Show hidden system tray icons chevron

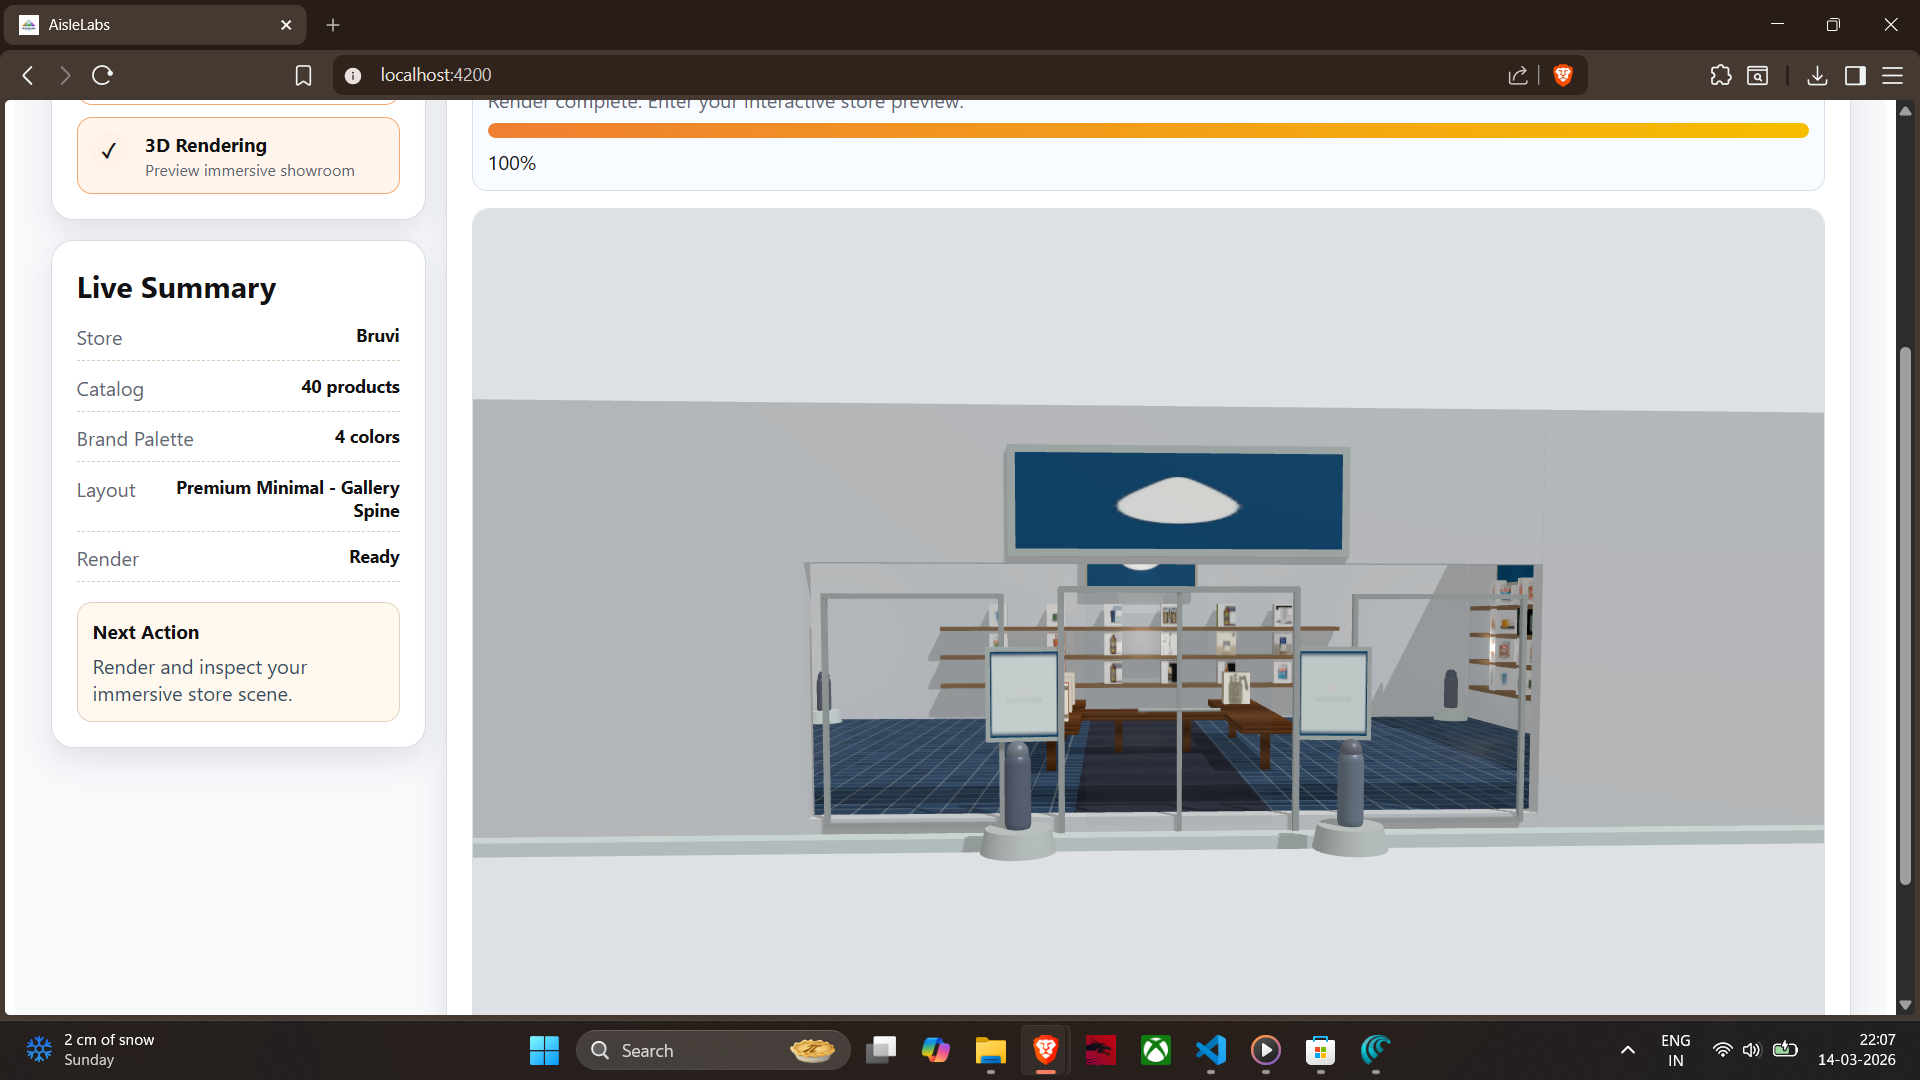click(1627, 1050)
